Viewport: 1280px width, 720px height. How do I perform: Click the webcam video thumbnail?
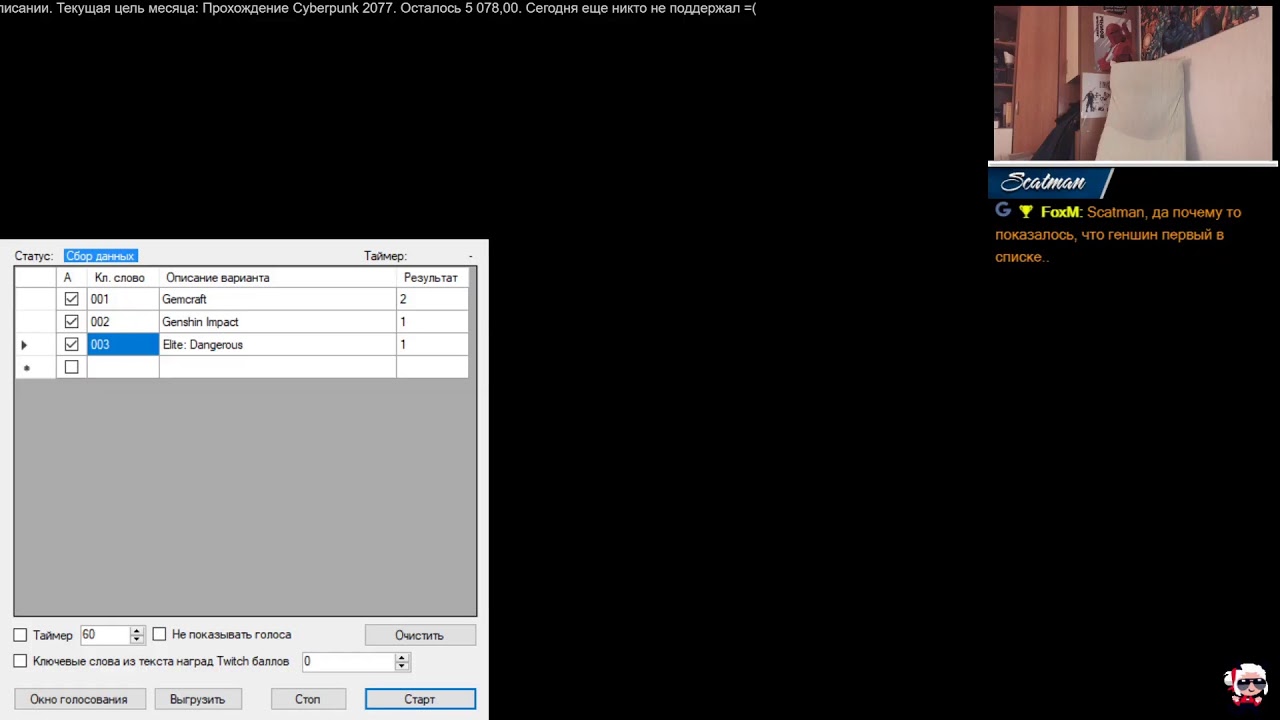click(x=1133, y=83)
